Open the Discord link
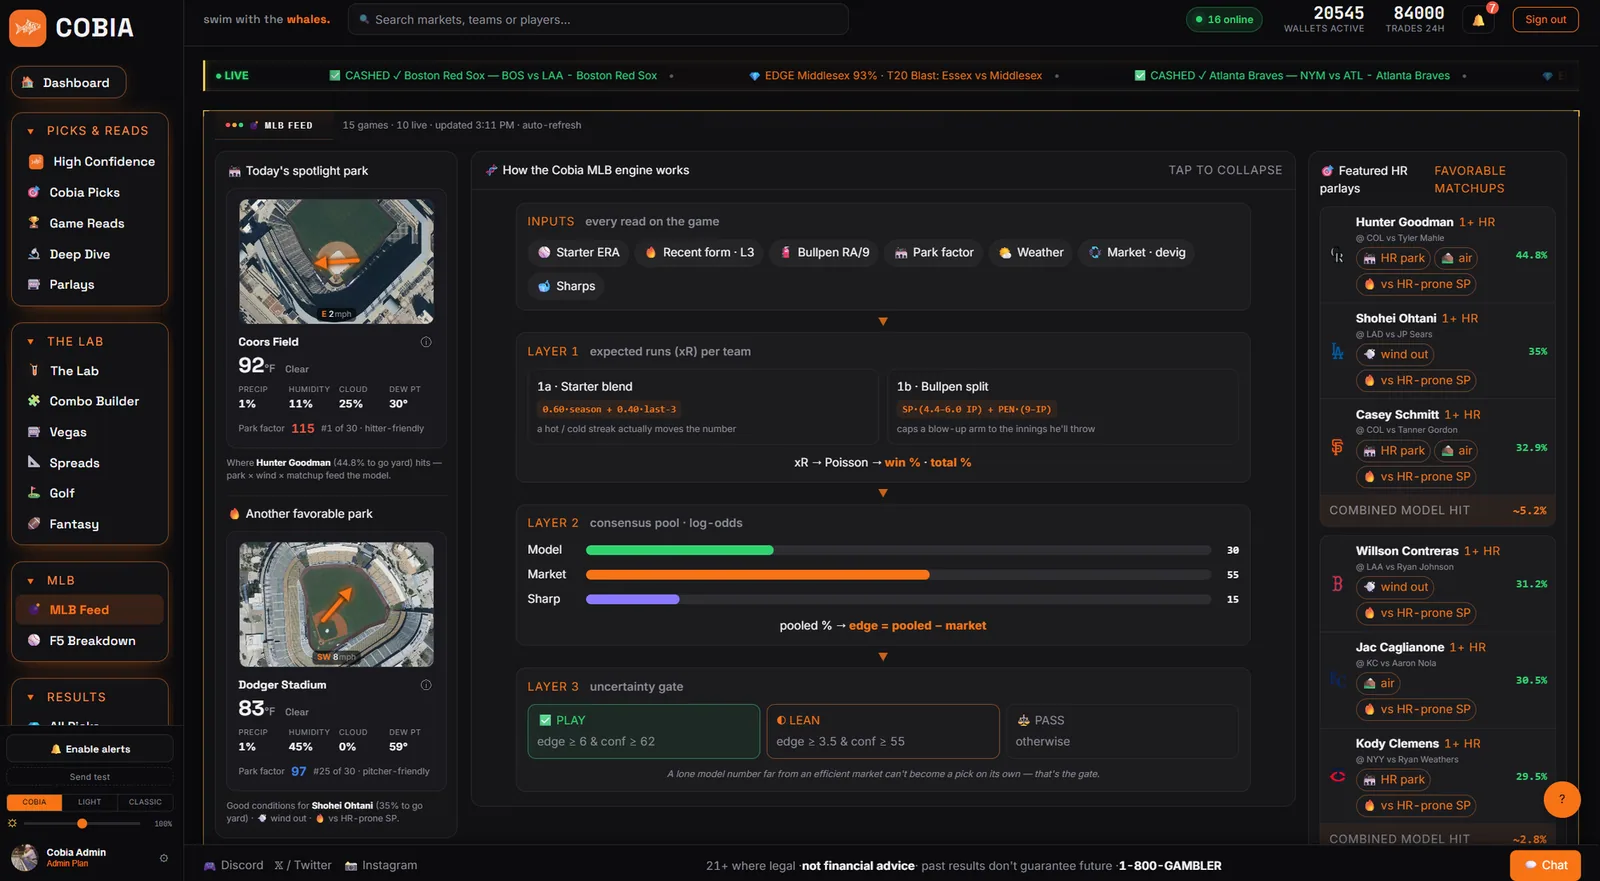Screen dimensions: 1600x881 coord(234,865)
